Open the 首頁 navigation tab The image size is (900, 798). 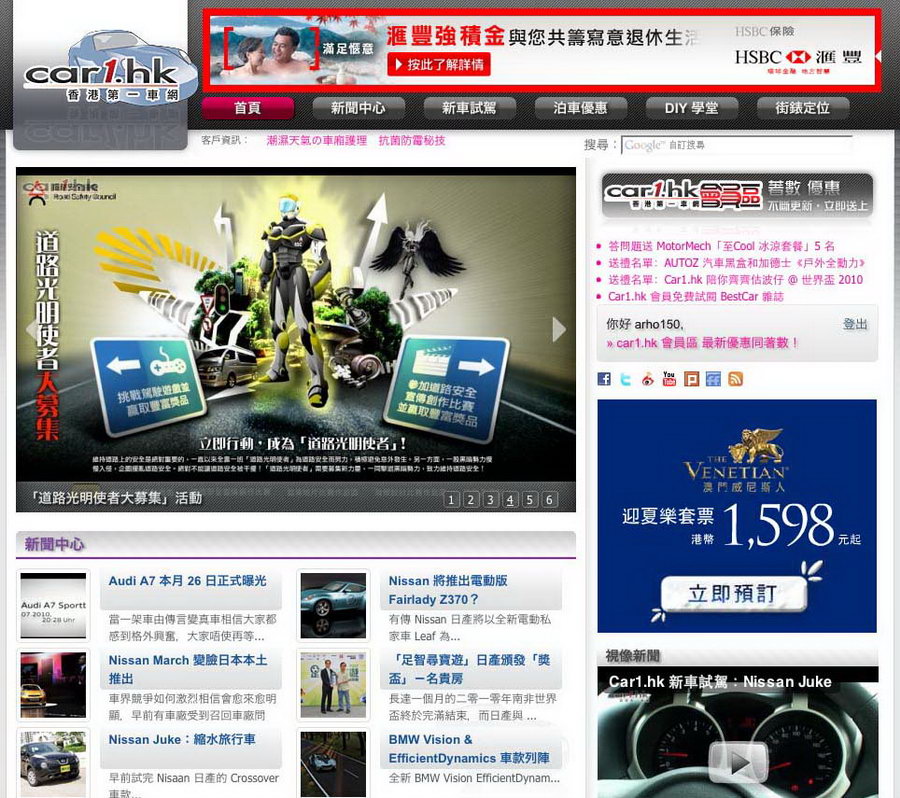point(247,108)
